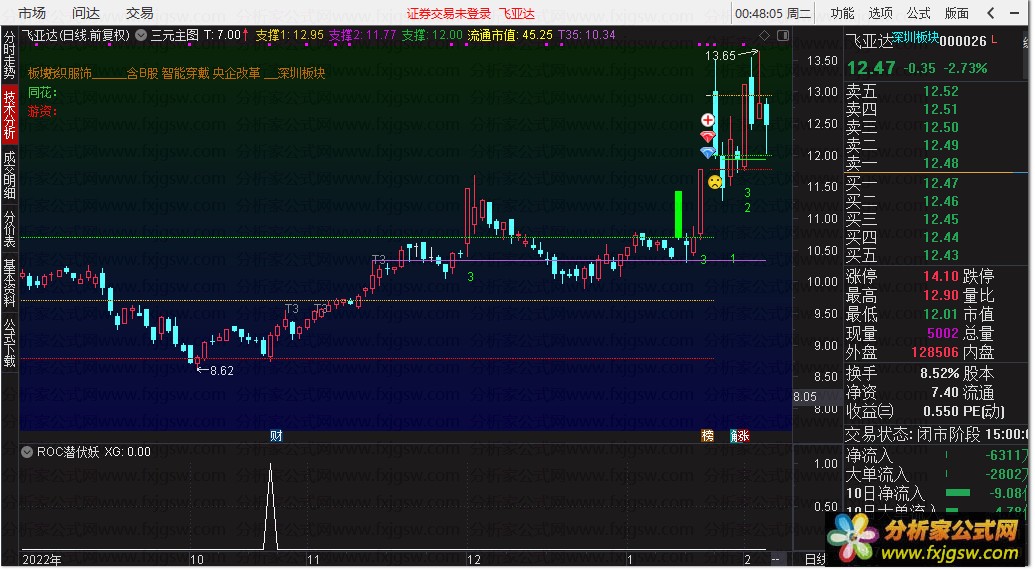This screenshot has width=1035, height=570.
Task: Switch to the 分时走势 side tab
Action: click(x=9, y=55)
